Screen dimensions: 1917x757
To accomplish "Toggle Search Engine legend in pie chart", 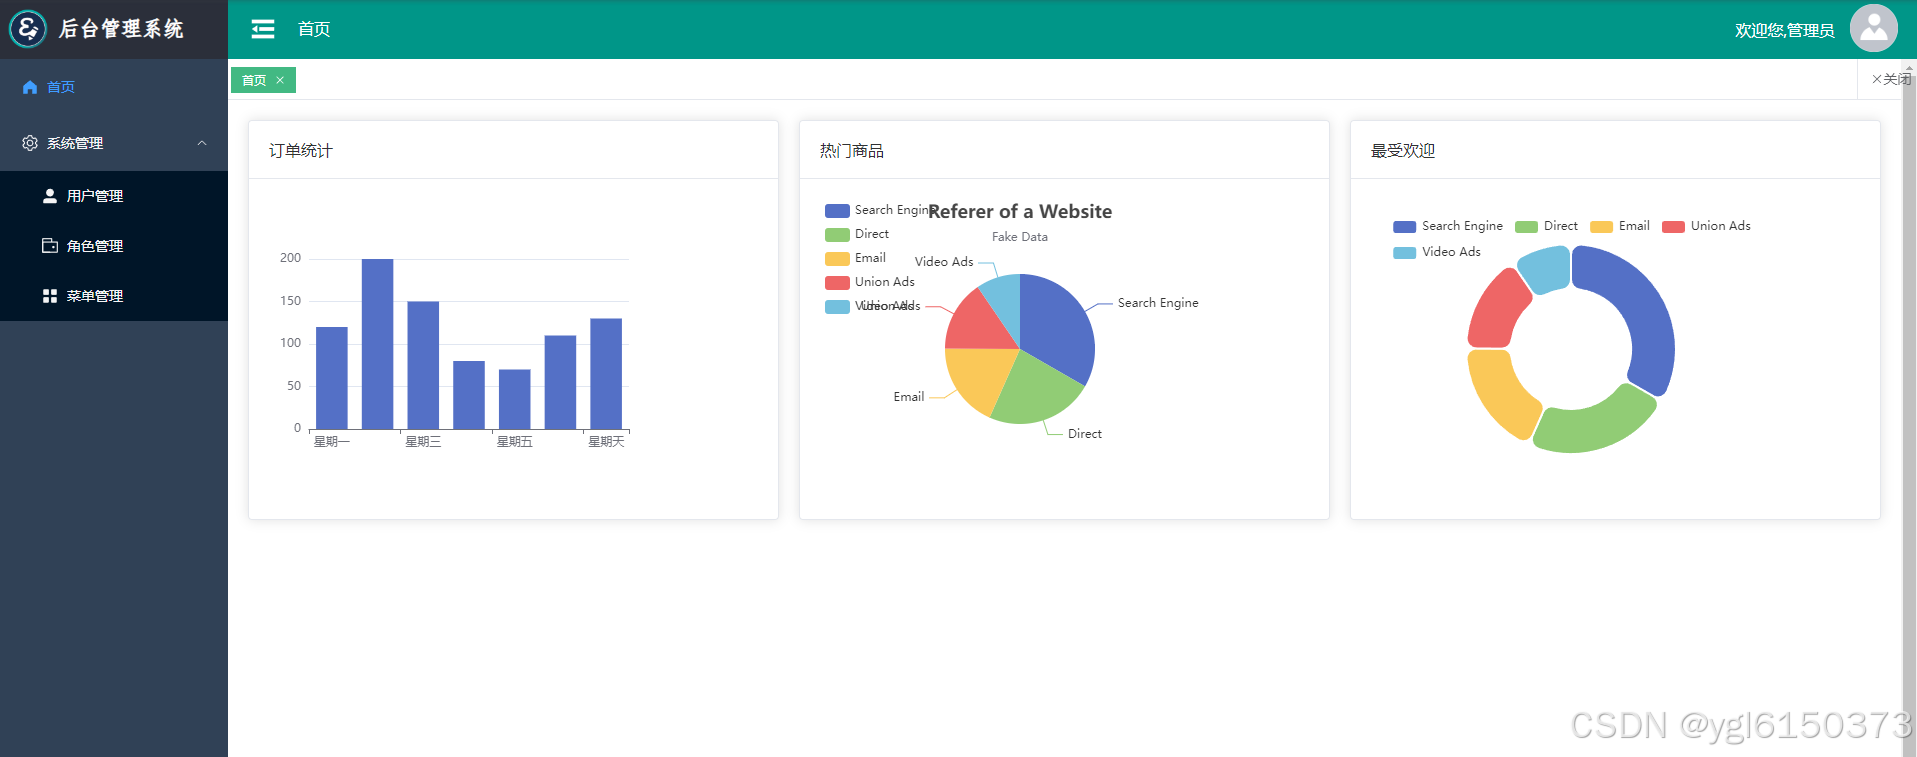I will click(x=878, y=210).
